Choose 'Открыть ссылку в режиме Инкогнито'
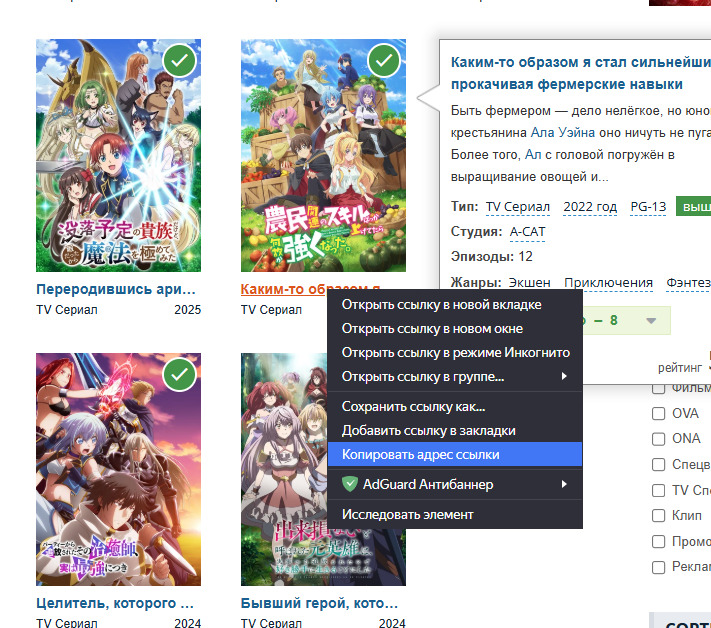Screen dimensions: 711x628 [455, 352]
